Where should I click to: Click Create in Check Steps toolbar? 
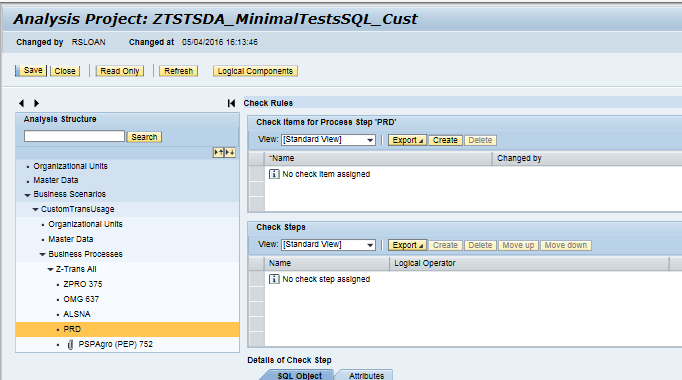pos(445,245)
